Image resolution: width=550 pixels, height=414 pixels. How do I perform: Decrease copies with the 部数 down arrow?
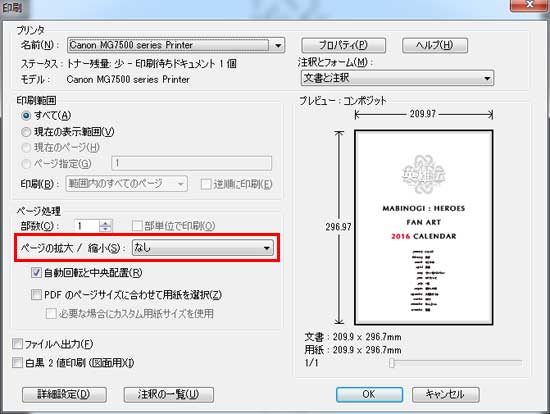pos(105,229)
